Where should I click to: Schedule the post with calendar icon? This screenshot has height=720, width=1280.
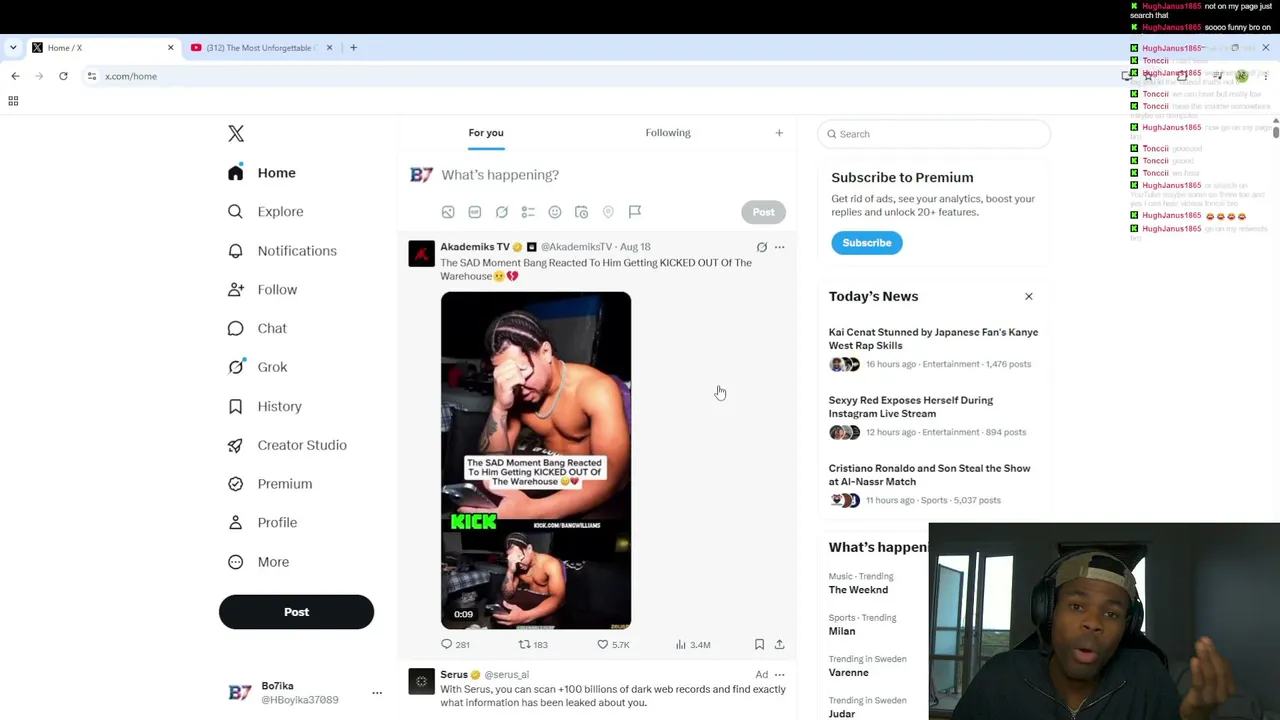click(581, 212)
